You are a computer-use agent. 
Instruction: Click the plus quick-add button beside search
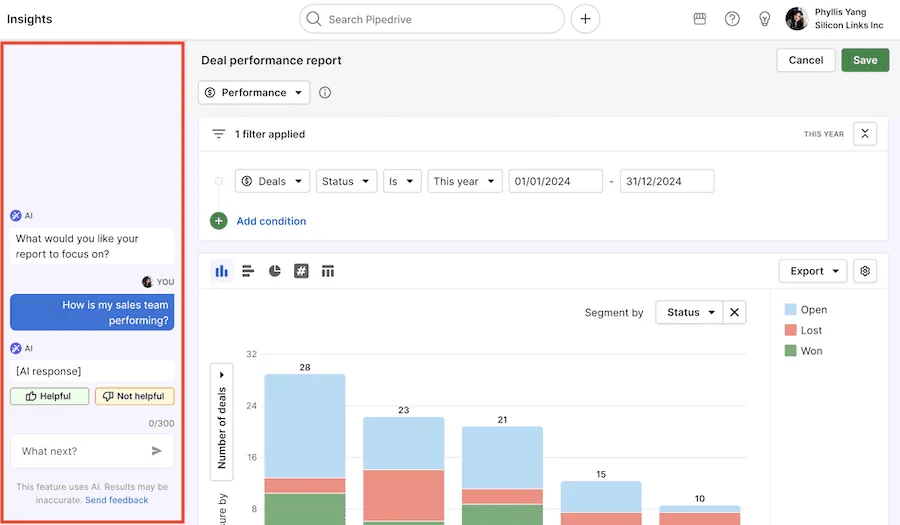(585, 19)
